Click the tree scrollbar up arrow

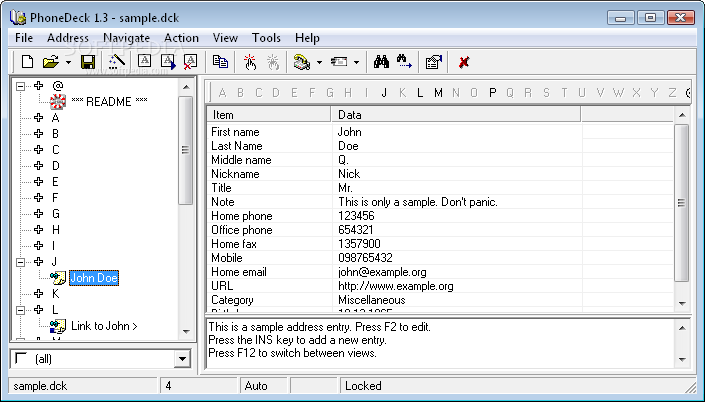point(186,87)
